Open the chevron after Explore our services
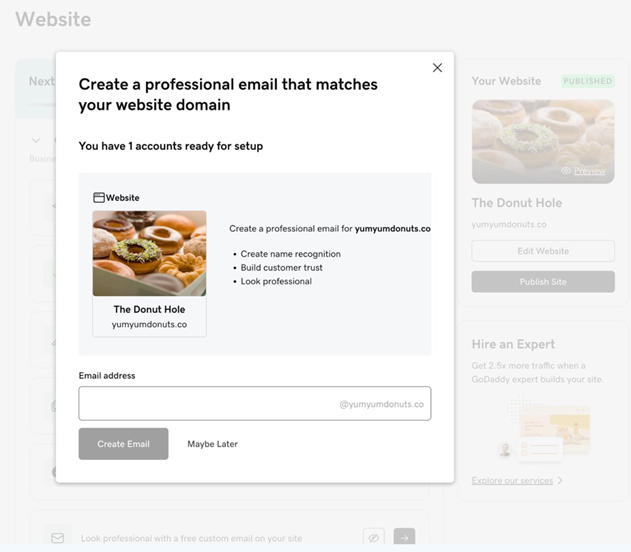631x552 pixels. click(560, 481)
